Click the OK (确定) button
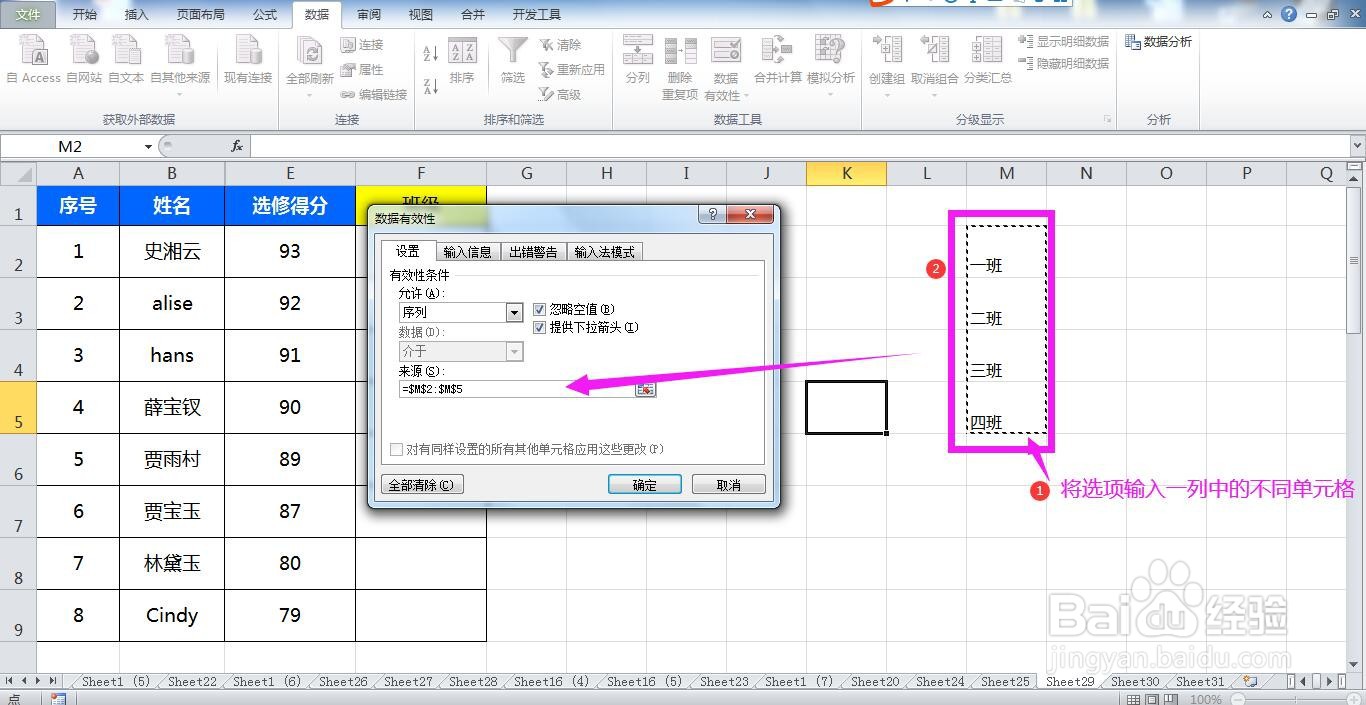The height and width of the screenshot is (705, 1366). (645, 485)
